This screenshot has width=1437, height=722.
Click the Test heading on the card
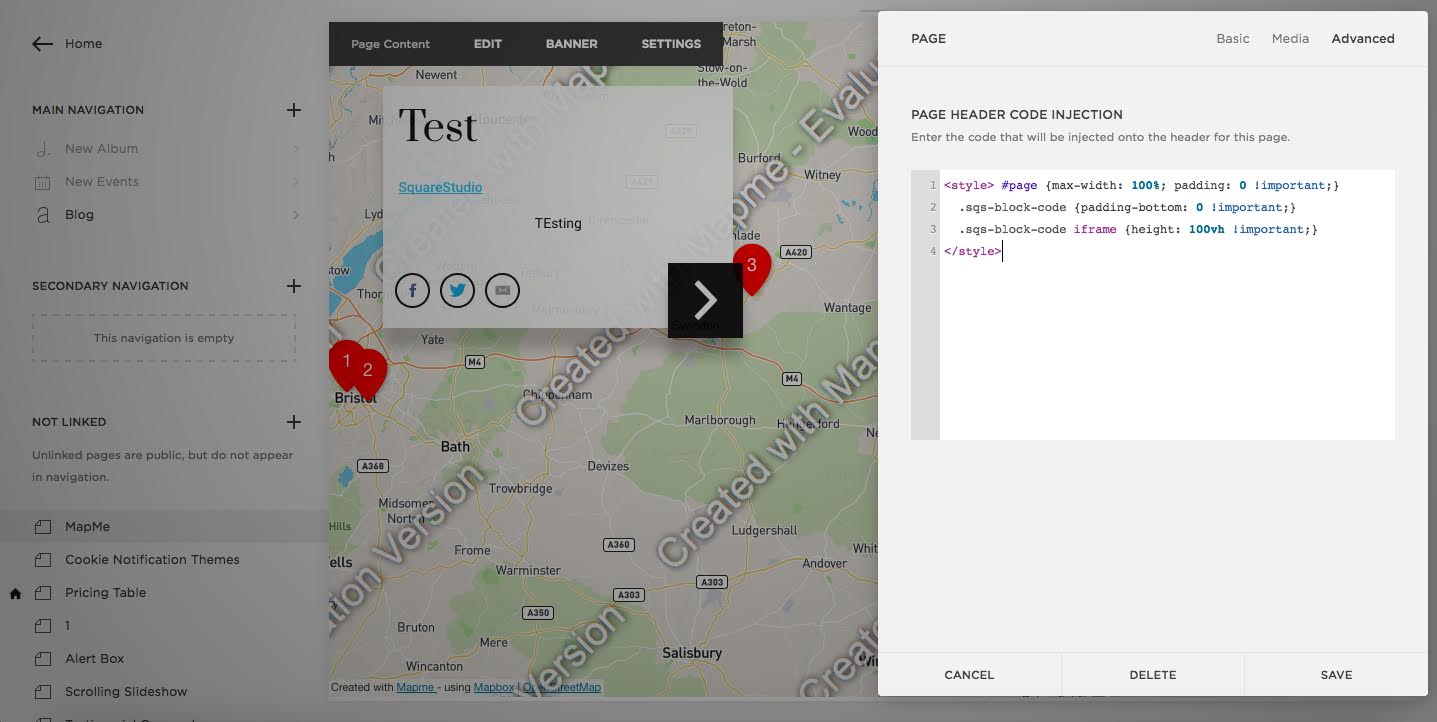pyautogui.click(x=438, y=127)
